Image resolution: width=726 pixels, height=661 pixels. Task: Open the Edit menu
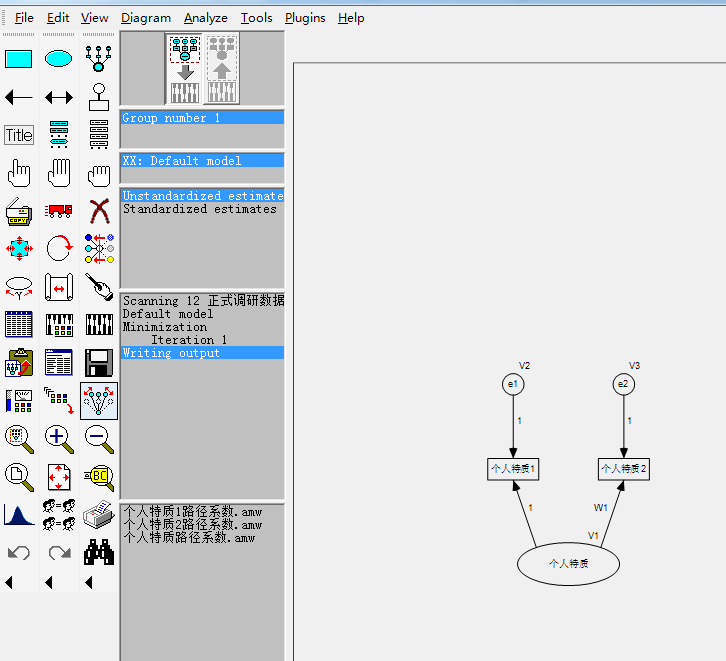tap(58, 18)
